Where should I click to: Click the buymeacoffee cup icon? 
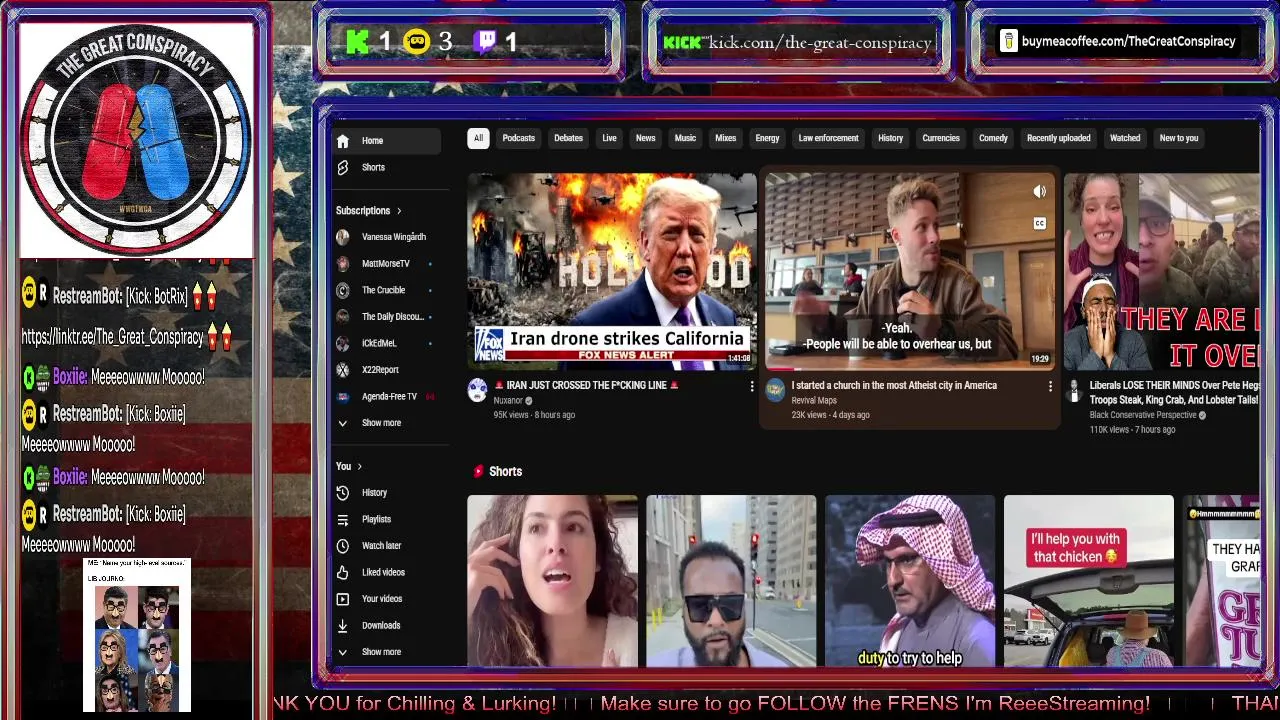pyautogui.click(x=1008, y=41)
